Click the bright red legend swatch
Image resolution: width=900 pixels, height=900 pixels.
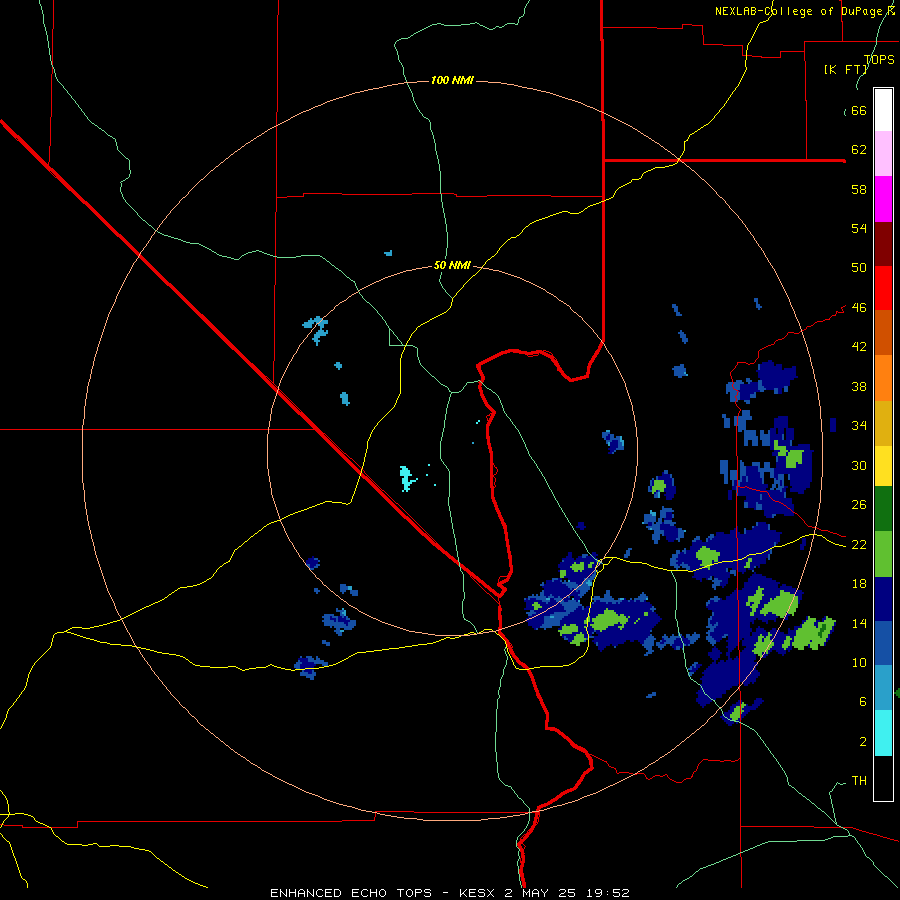[883, 288]
